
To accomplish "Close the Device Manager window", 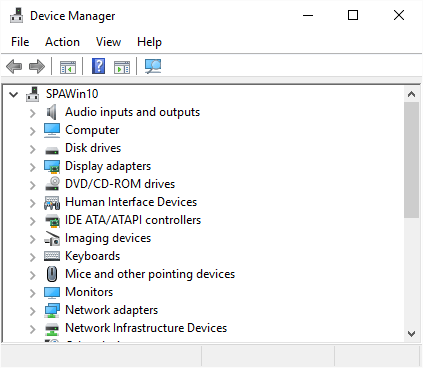I will [x=399, y=15].
